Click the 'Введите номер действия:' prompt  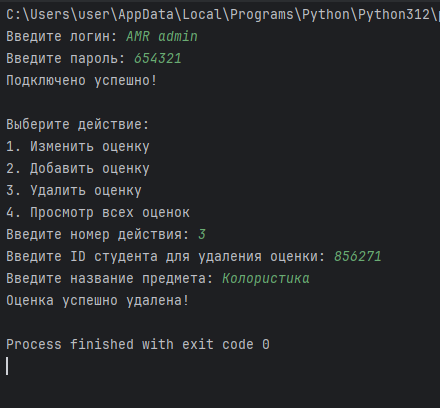(x=98, y=234)
